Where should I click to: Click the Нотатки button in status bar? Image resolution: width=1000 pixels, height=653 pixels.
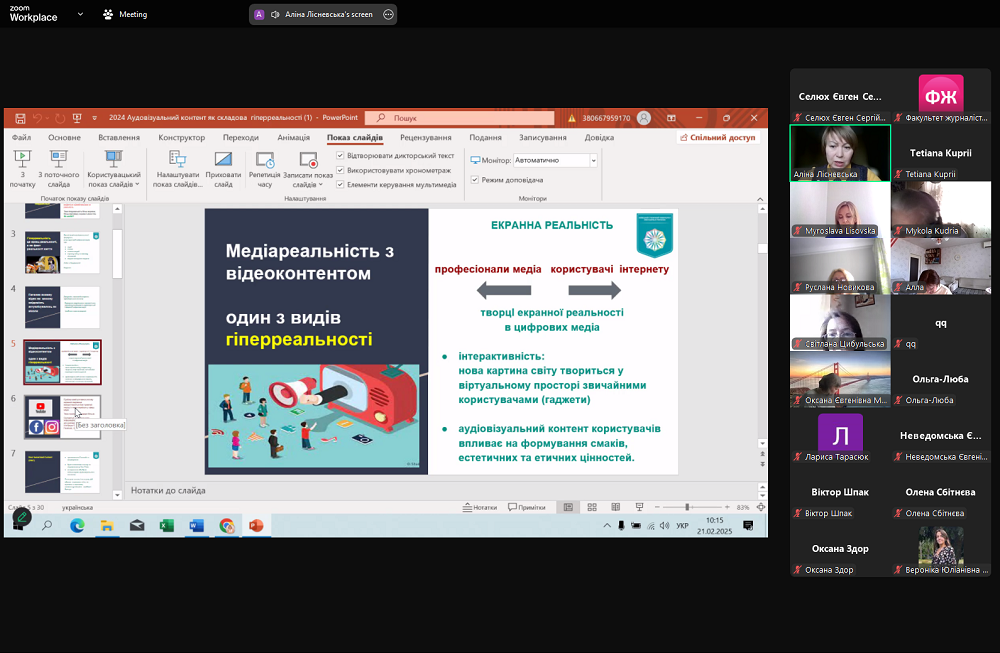click(x=480, y=507)
